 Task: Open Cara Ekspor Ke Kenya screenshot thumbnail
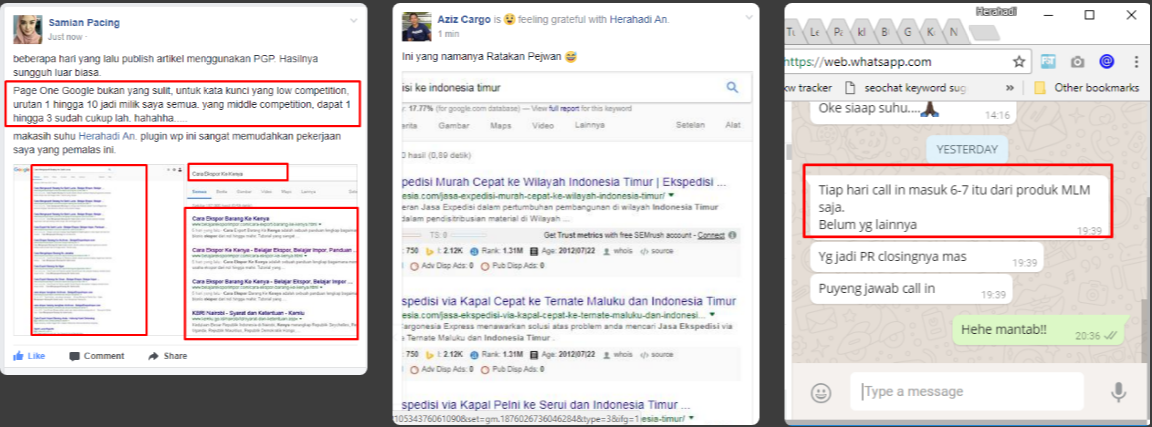coord(273,252)
